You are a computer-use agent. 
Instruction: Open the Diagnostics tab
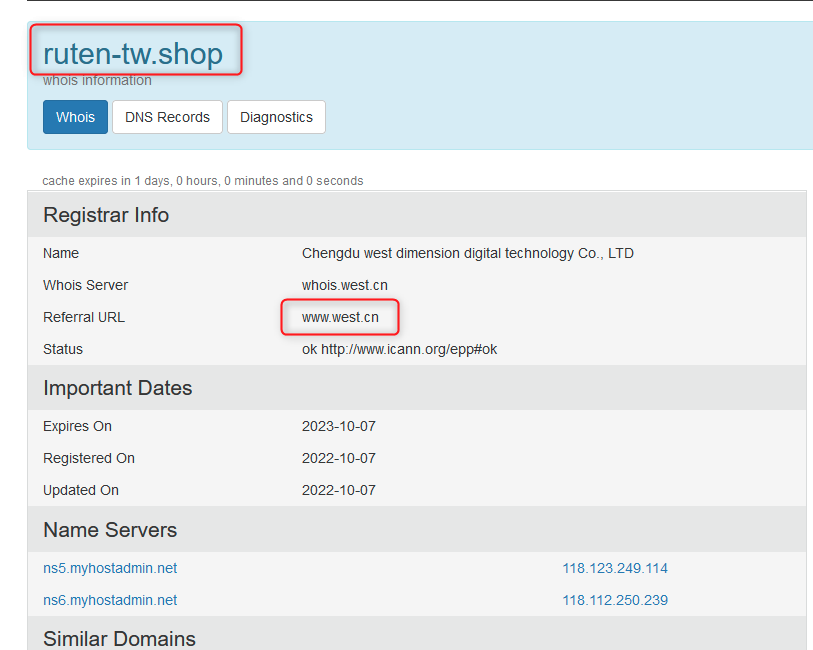(276, 117)
